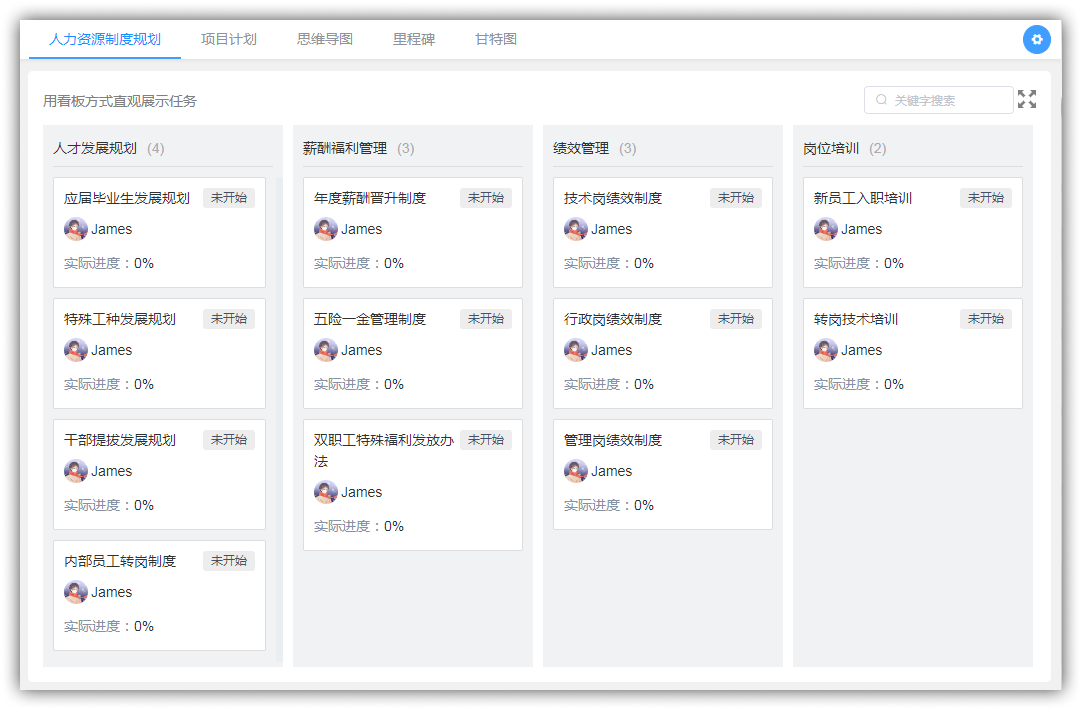Select the 薪酬福利管理 column header
This screenshot has height=710, width=1082.
point(345,148)
